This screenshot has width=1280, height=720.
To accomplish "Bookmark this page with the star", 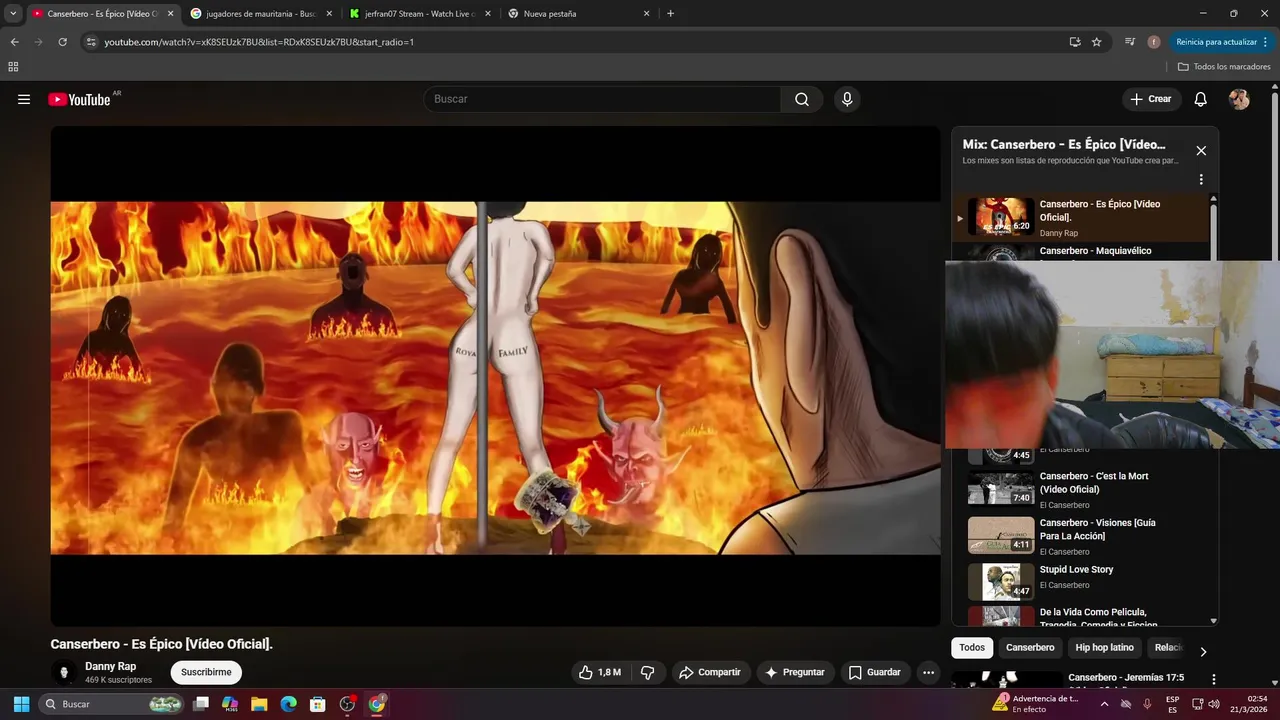I will [1096, 42].
